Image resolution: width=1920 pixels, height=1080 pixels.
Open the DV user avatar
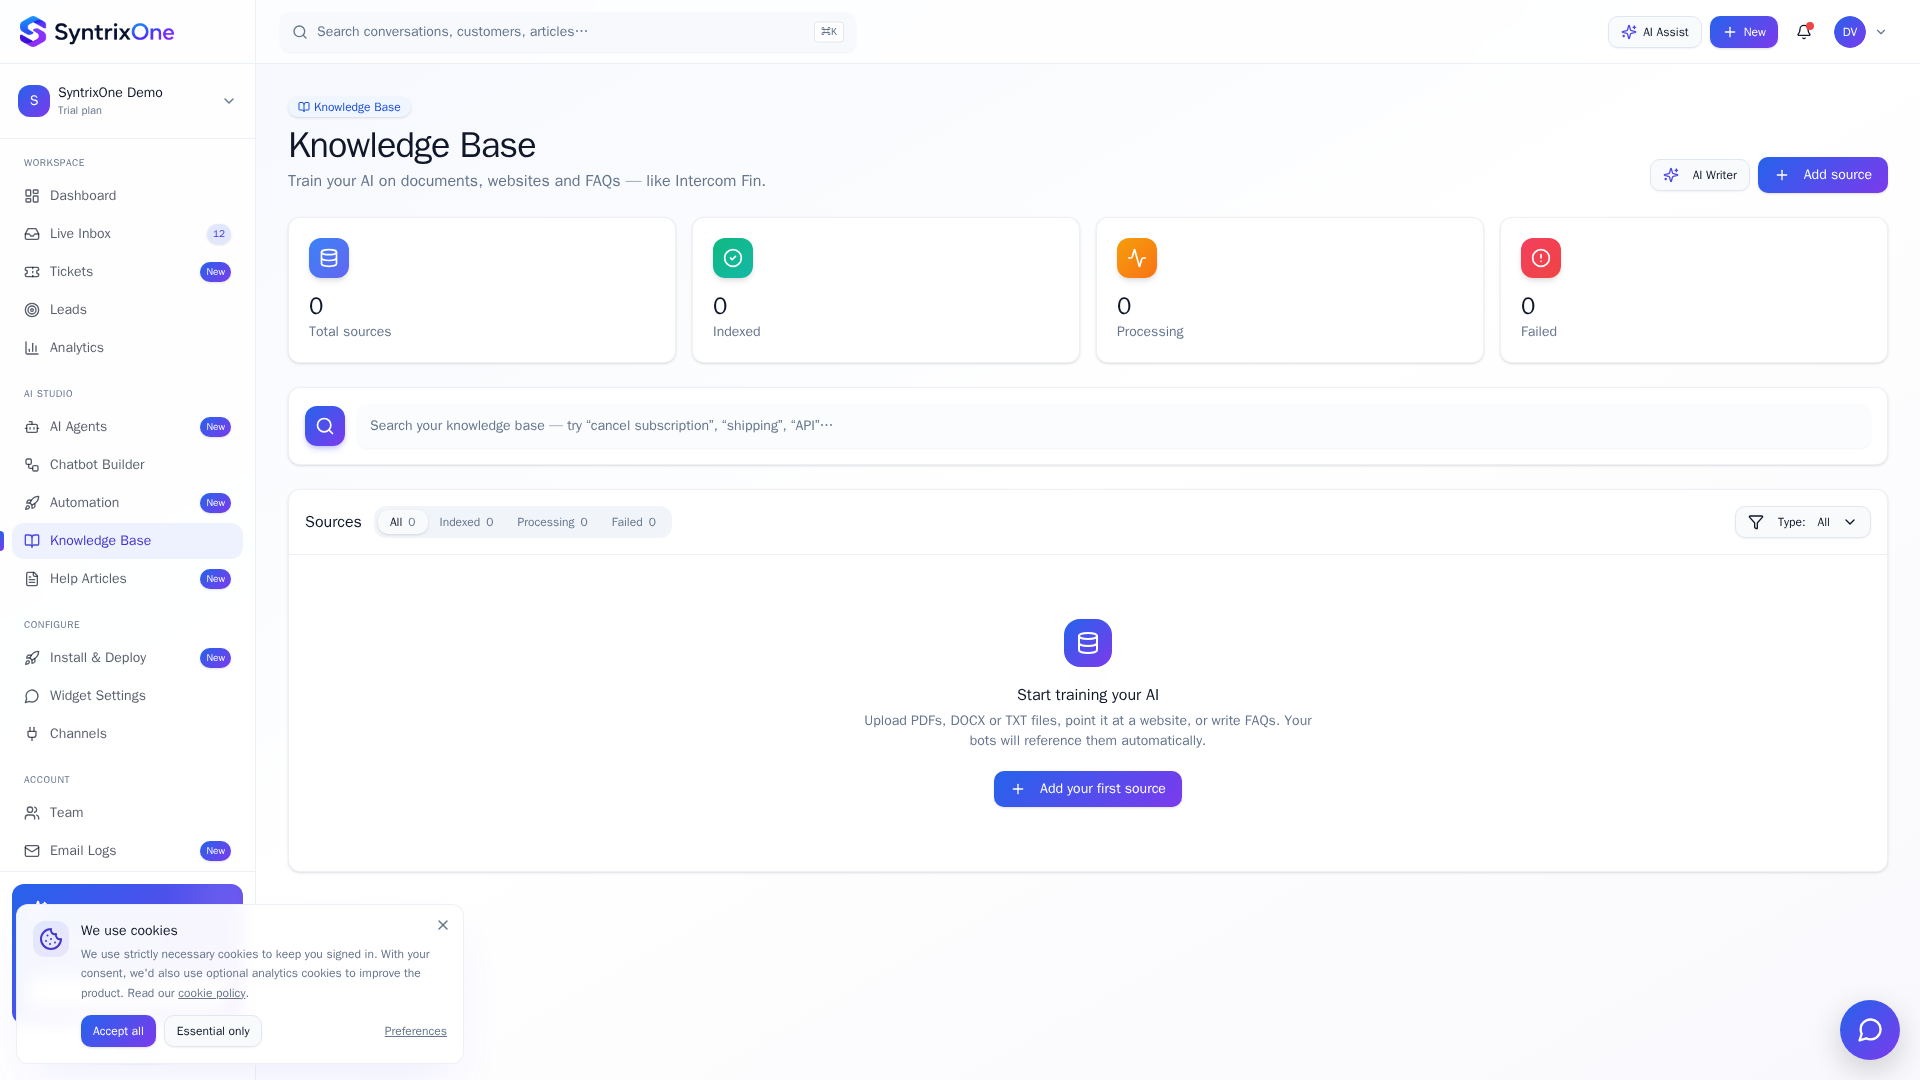pos(1850,32)
